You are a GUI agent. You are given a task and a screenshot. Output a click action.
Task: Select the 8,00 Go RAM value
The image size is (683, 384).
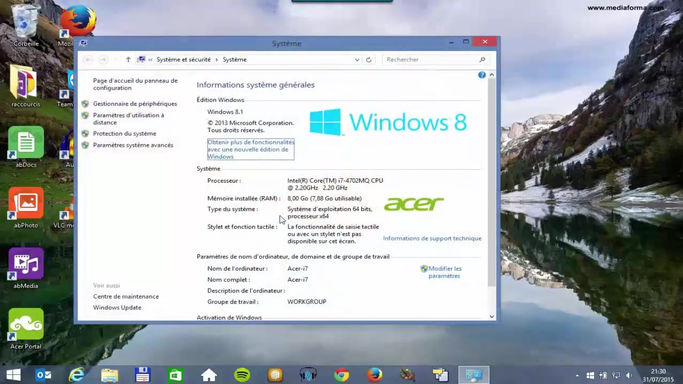tap(325, 198)
